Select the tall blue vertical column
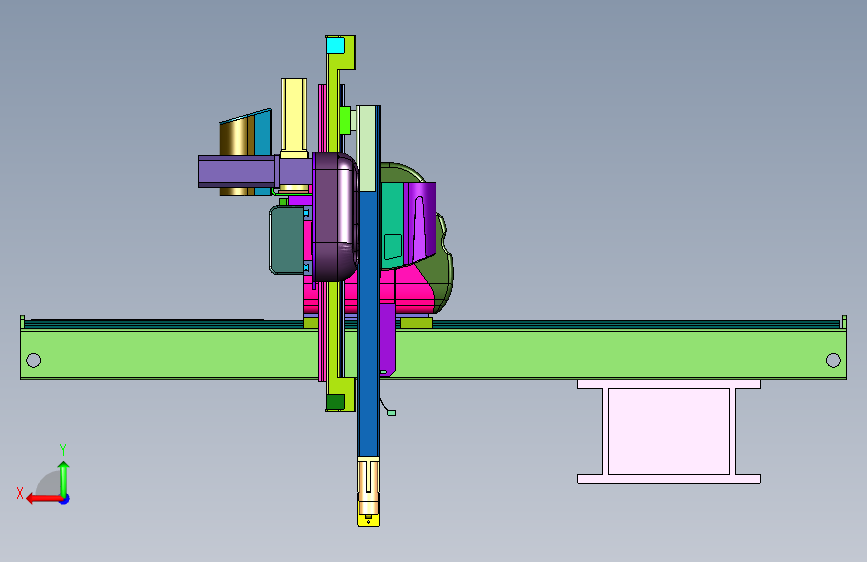The width and height of the screenshot is (867, 562). (368, 326)
